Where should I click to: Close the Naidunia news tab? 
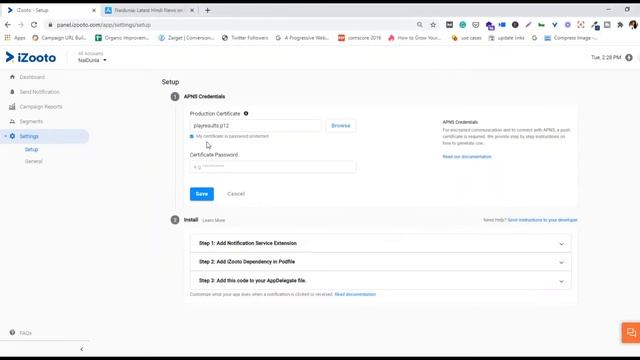click(x=192, y=10)
